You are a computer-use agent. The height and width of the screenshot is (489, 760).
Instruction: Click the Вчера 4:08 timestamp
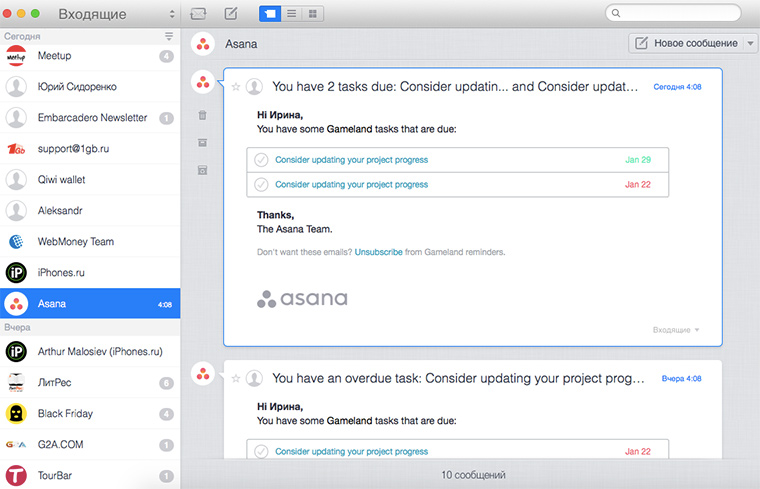[681, 379]
